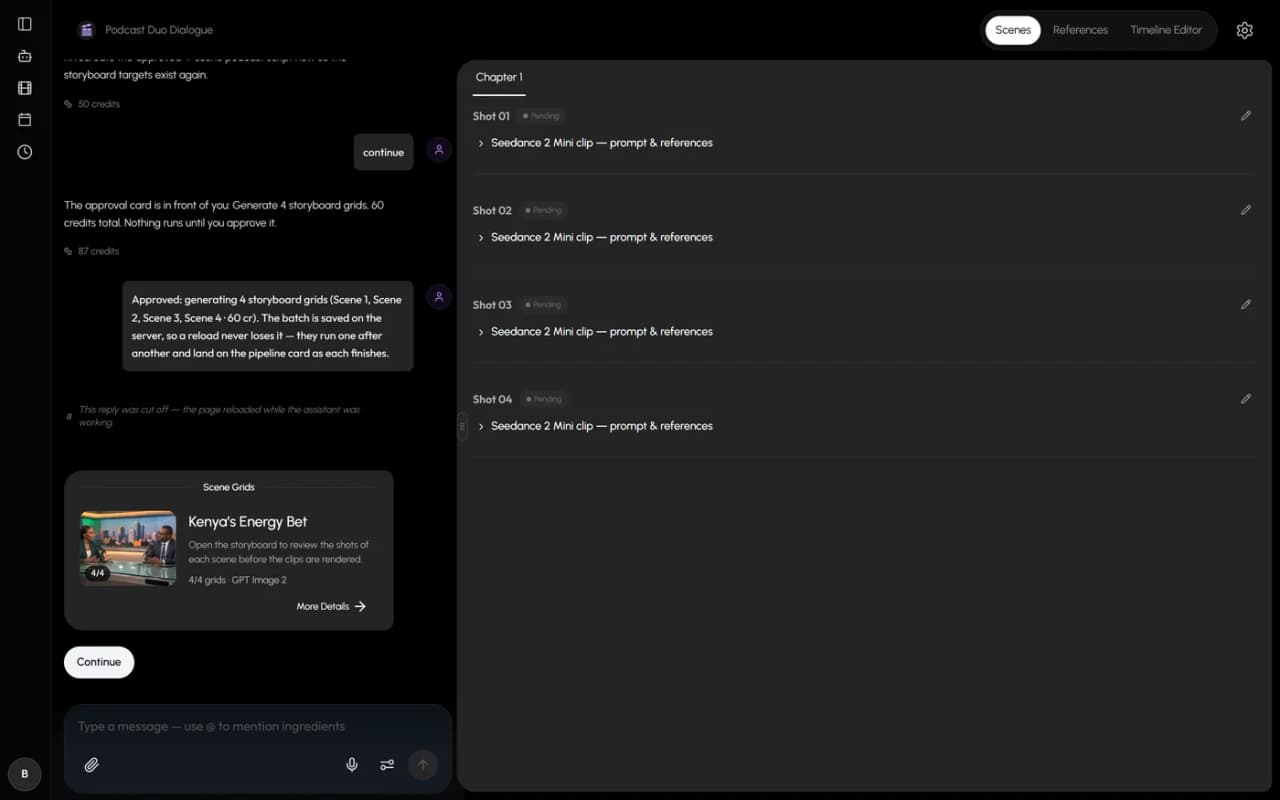This screenshot has width=1280, height=800.
Task: Open the calendar icon in sidebar
Action: pos(25,120)
